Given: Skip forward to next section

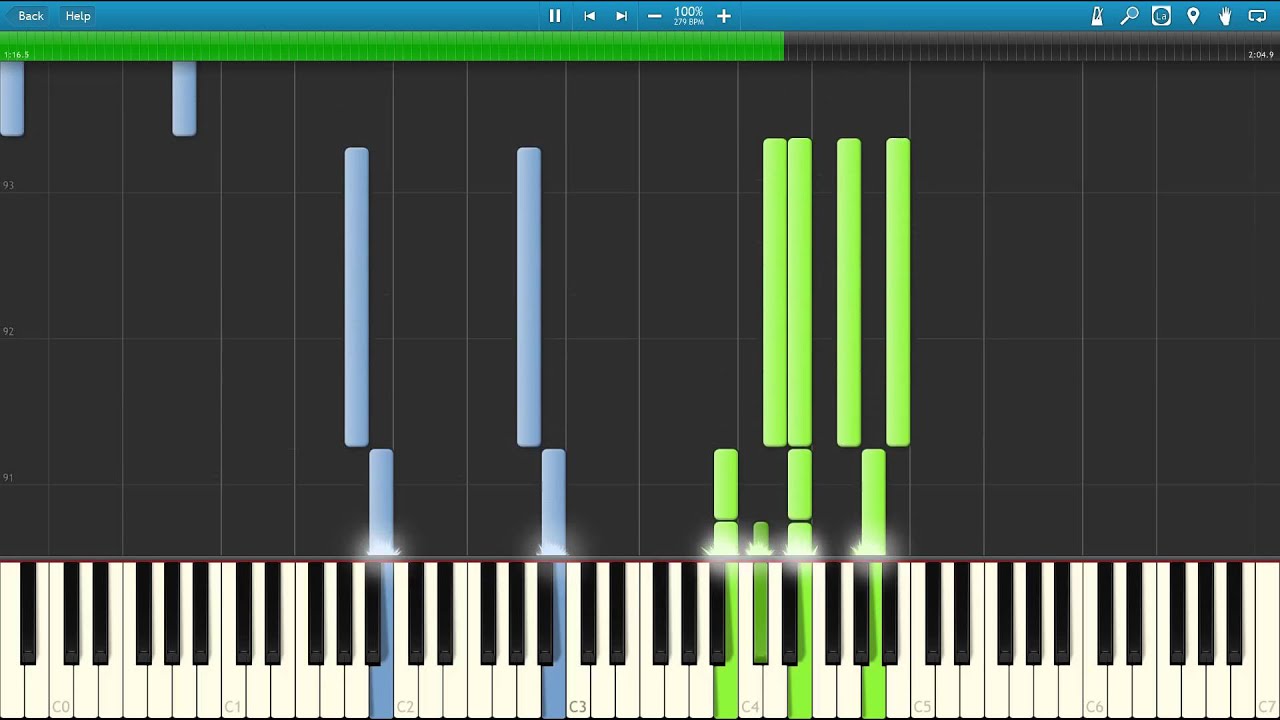Looking at the screenshot, I should (x=621, y=16).
